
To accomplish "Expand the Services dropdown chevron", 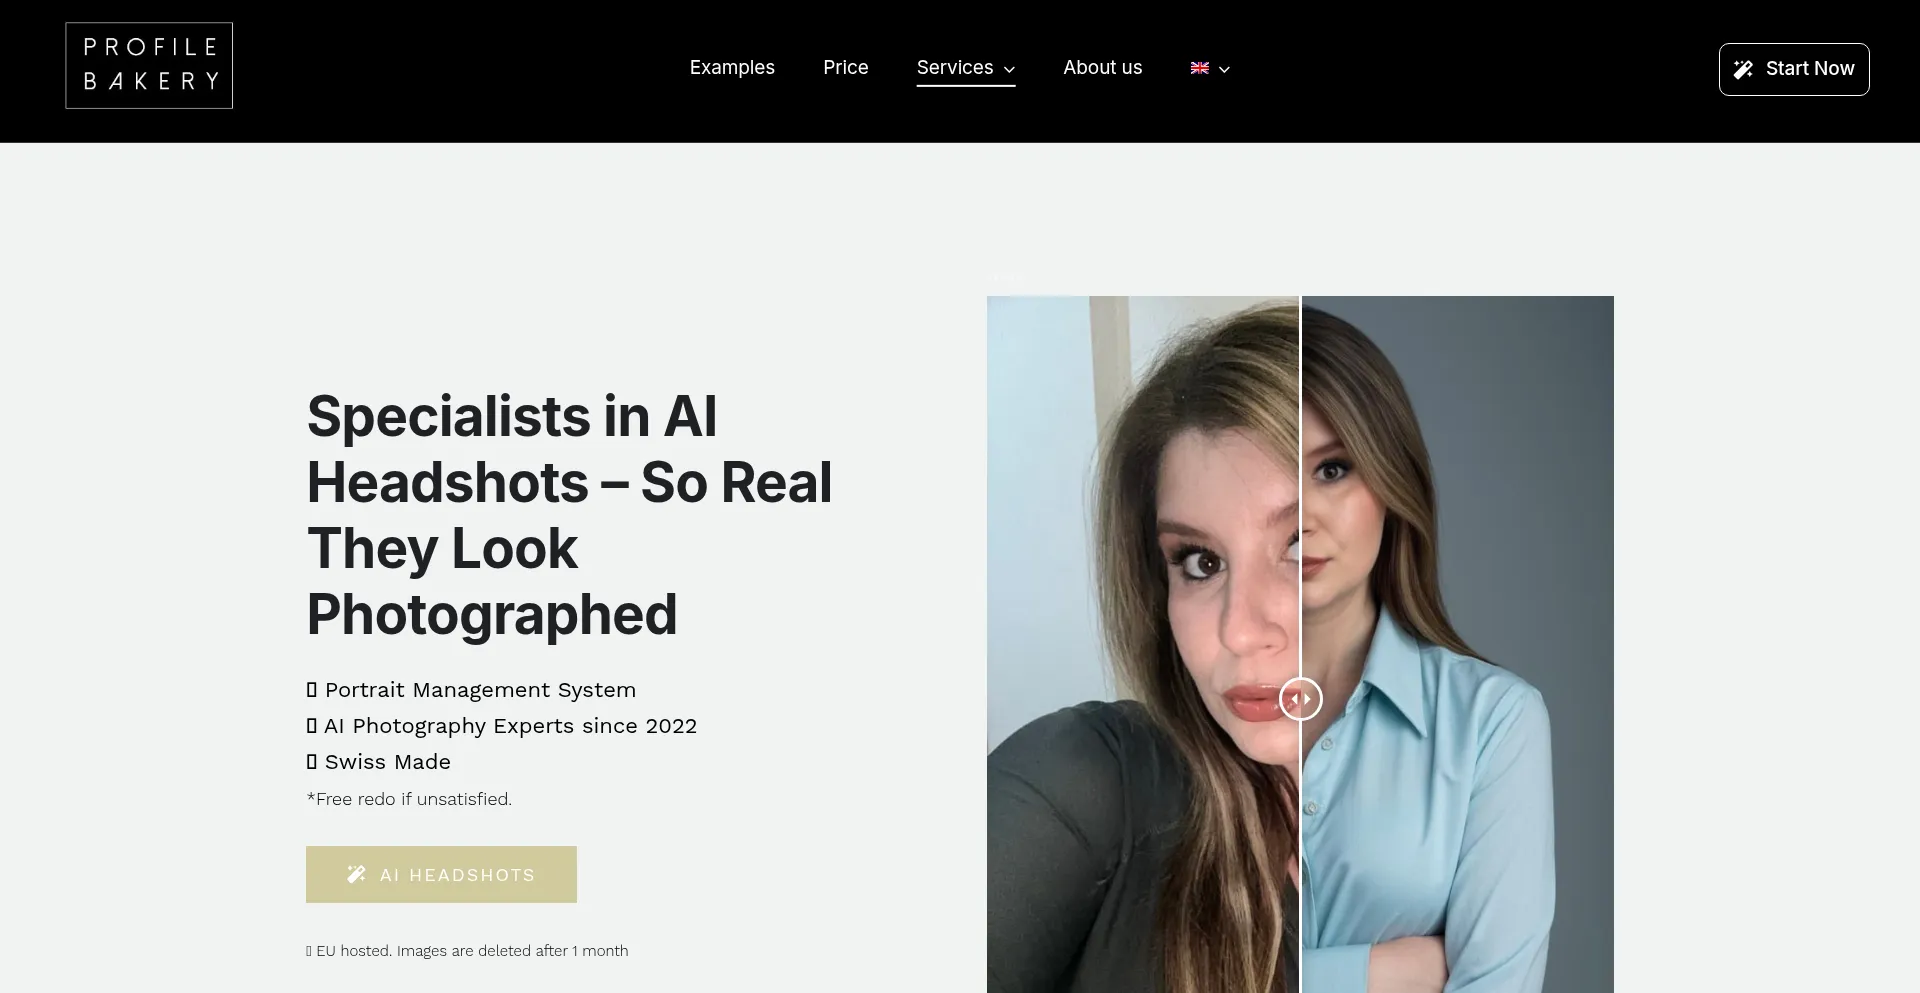I will pos(1009,69).
